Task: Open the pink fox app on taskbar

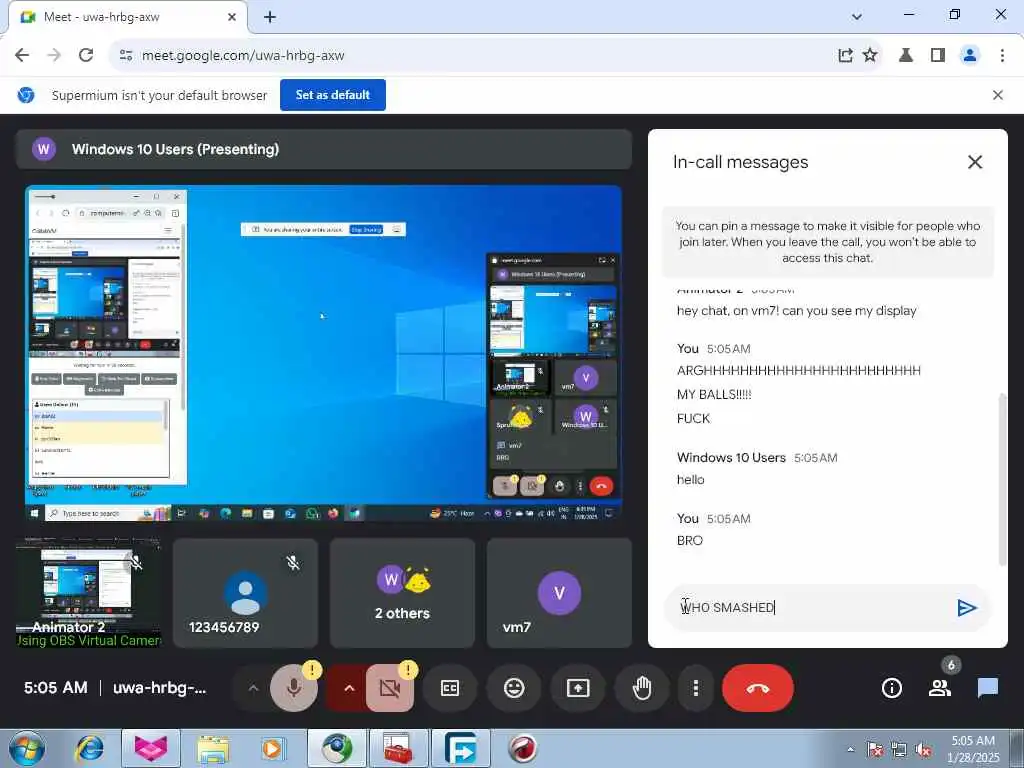Action: (151, 748)
